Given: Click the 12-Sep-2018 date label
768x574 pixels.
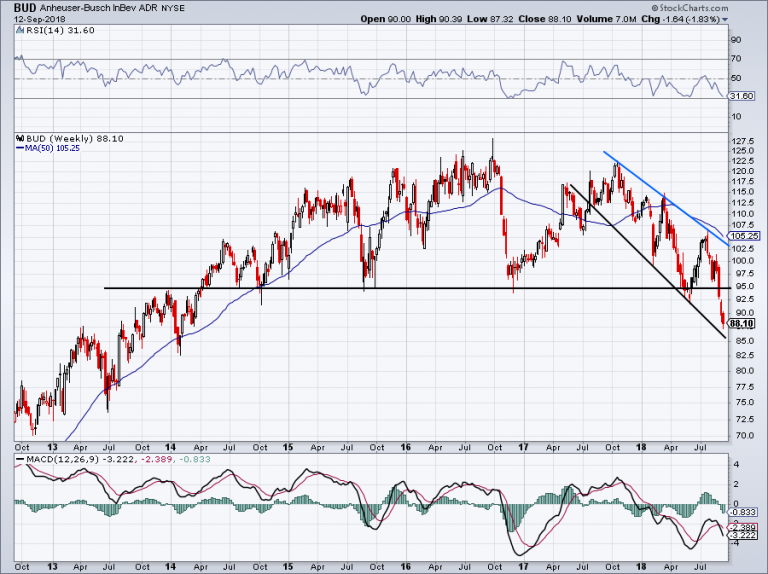Looking at the screenshot, I should click(x=40, y=20).
